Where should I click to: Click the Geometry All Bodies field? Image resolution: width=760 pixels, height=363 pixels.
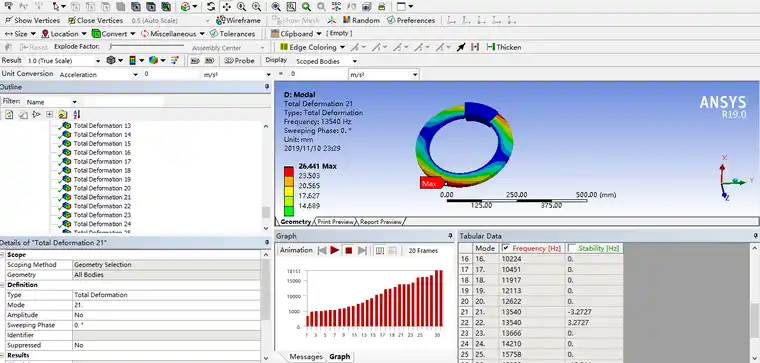pyautogui.click(x=166, y=275)
